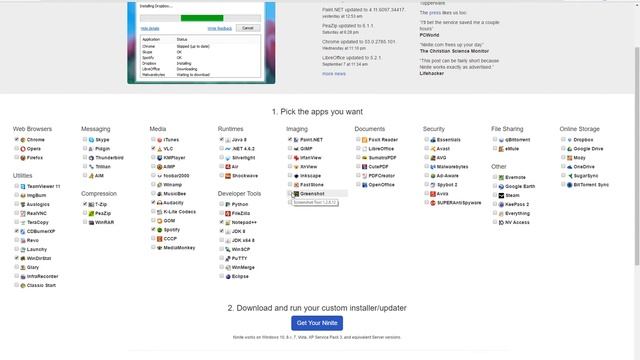Viewport: 640px width, 360px height.
Task: Click the Firefox app icon
Action: [23, 158]
